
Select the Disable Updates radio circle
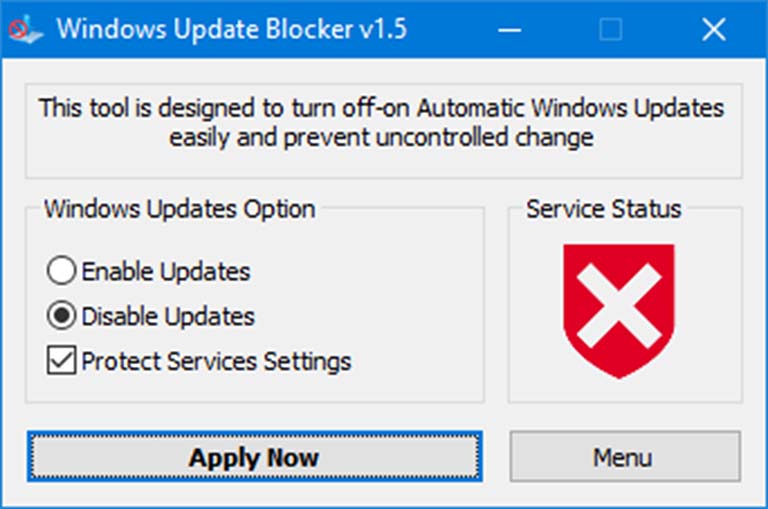tap(62, 317)
